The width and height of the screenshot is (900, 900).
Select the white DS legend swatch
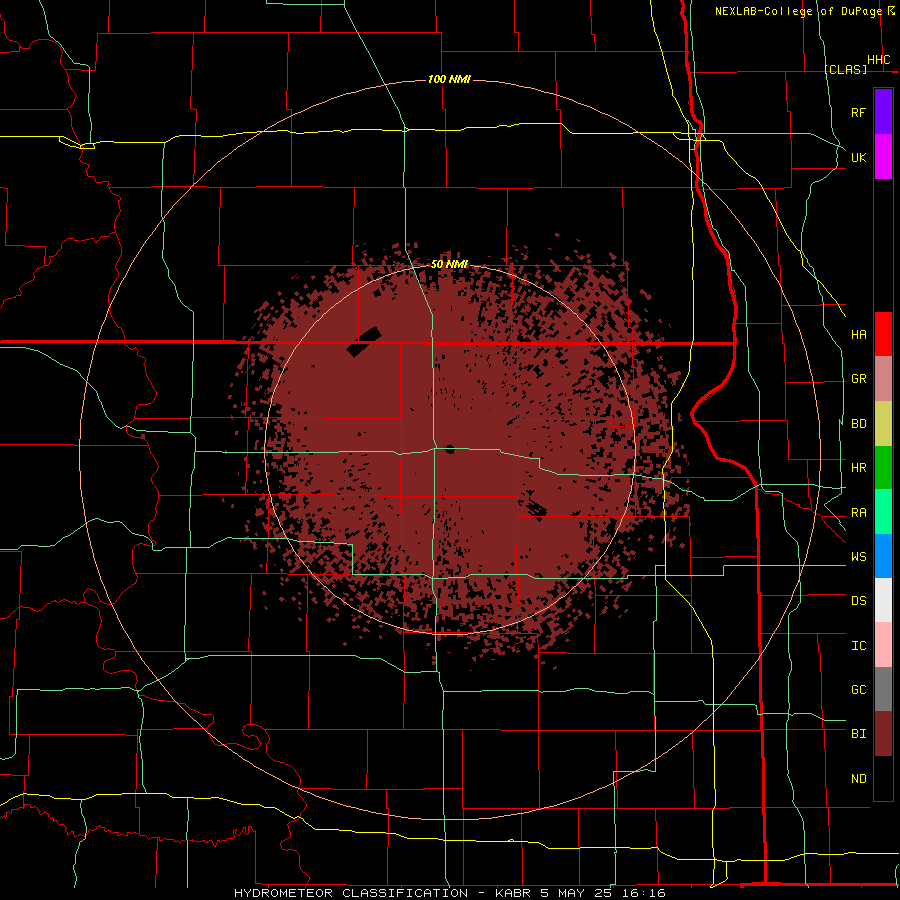point(883,600)
